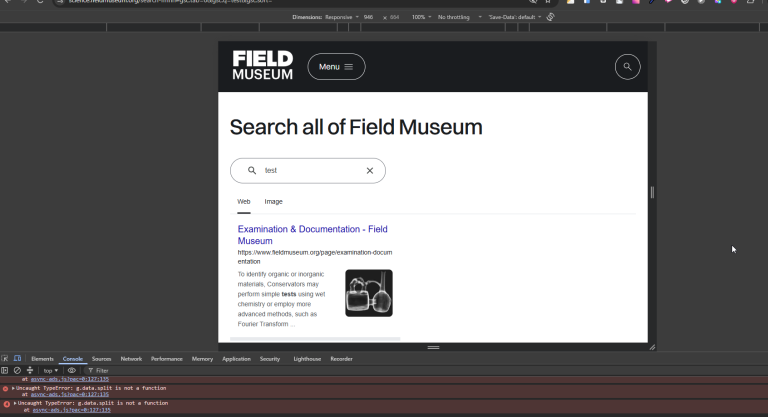
Task: Toggle the device toolbar icon
Action: 17,359
